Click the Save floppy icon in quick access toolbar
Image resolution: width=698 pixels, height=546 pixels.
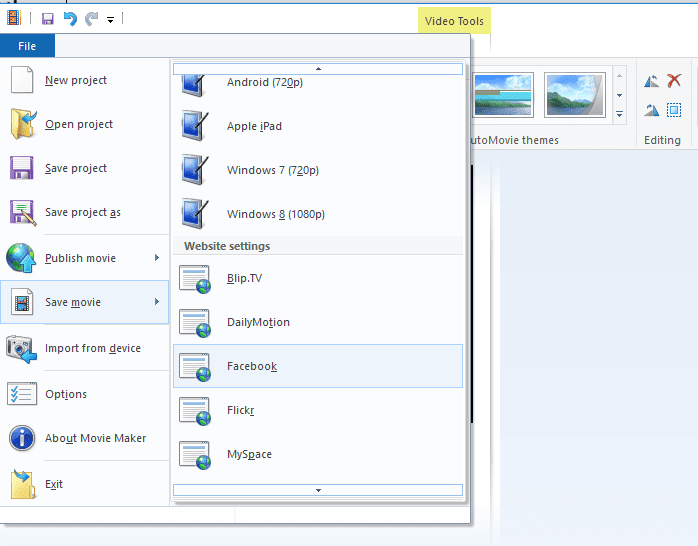point(48,19)
